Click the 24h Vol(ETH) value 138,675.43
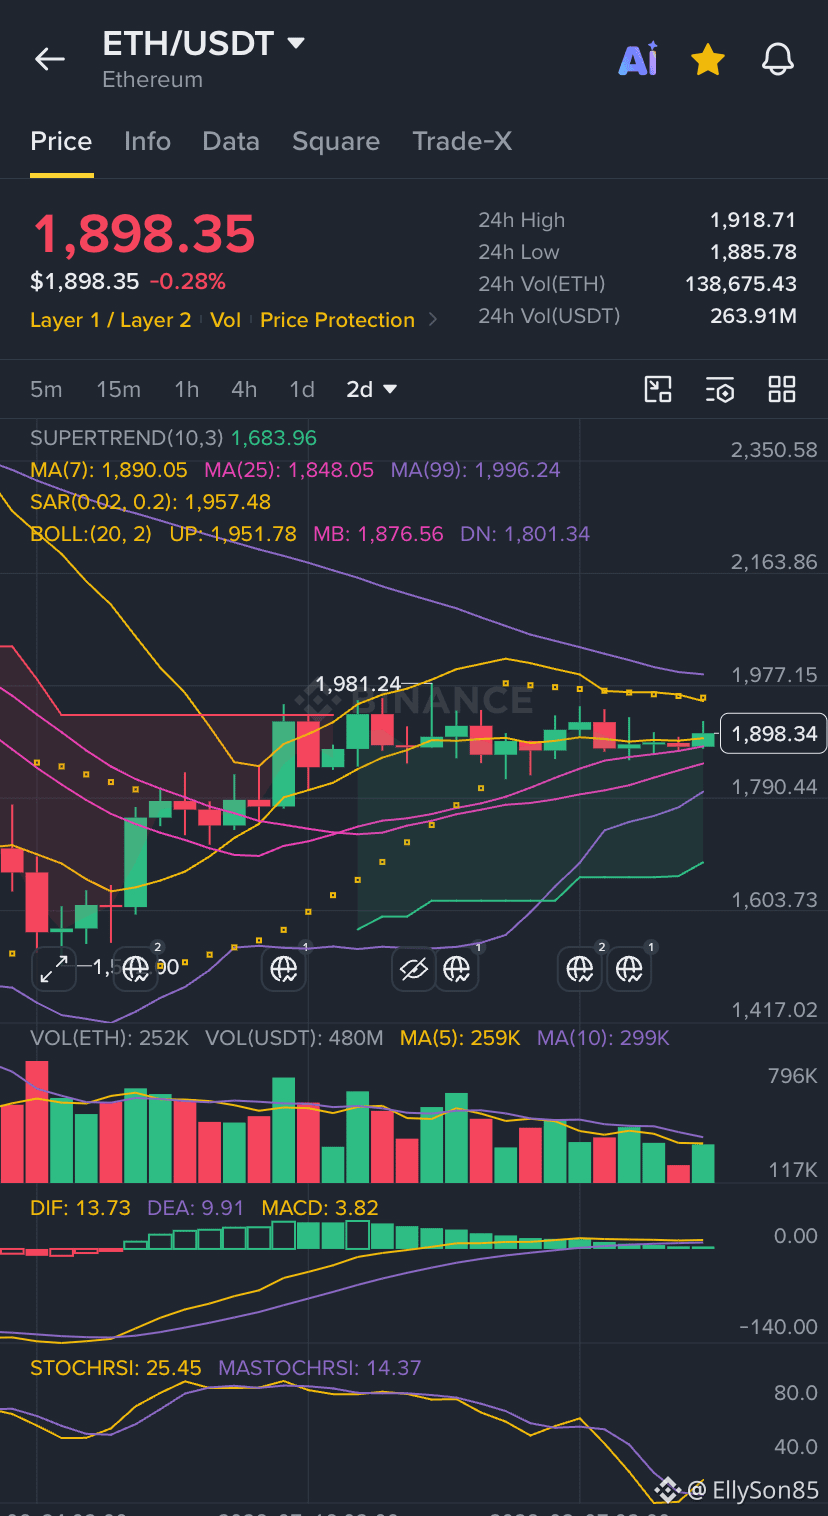This screenshot has width=828, height=1516. (x=741, y=284)
